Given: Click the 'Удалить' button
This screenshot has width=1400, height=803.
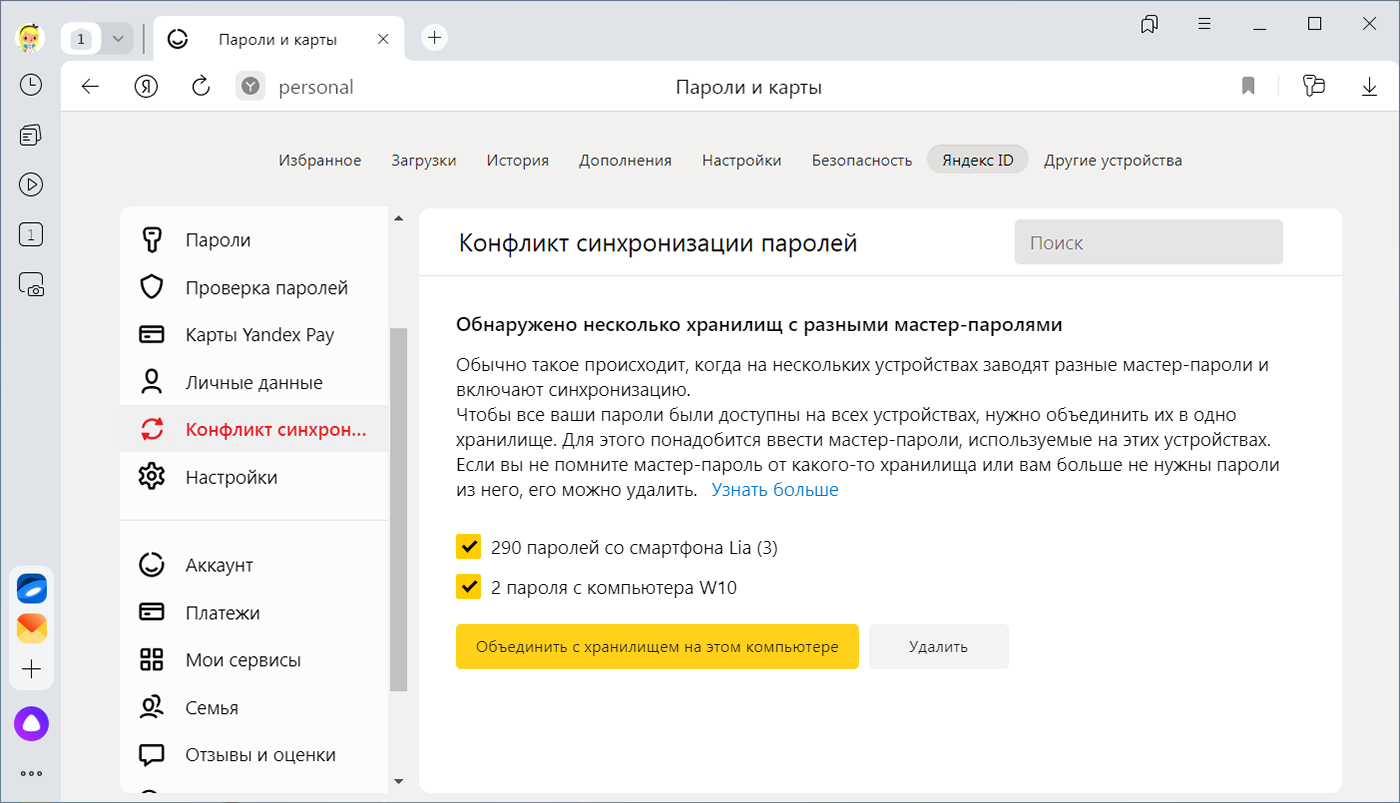Looking at the screenshot, I should click(x=938, y=647).
